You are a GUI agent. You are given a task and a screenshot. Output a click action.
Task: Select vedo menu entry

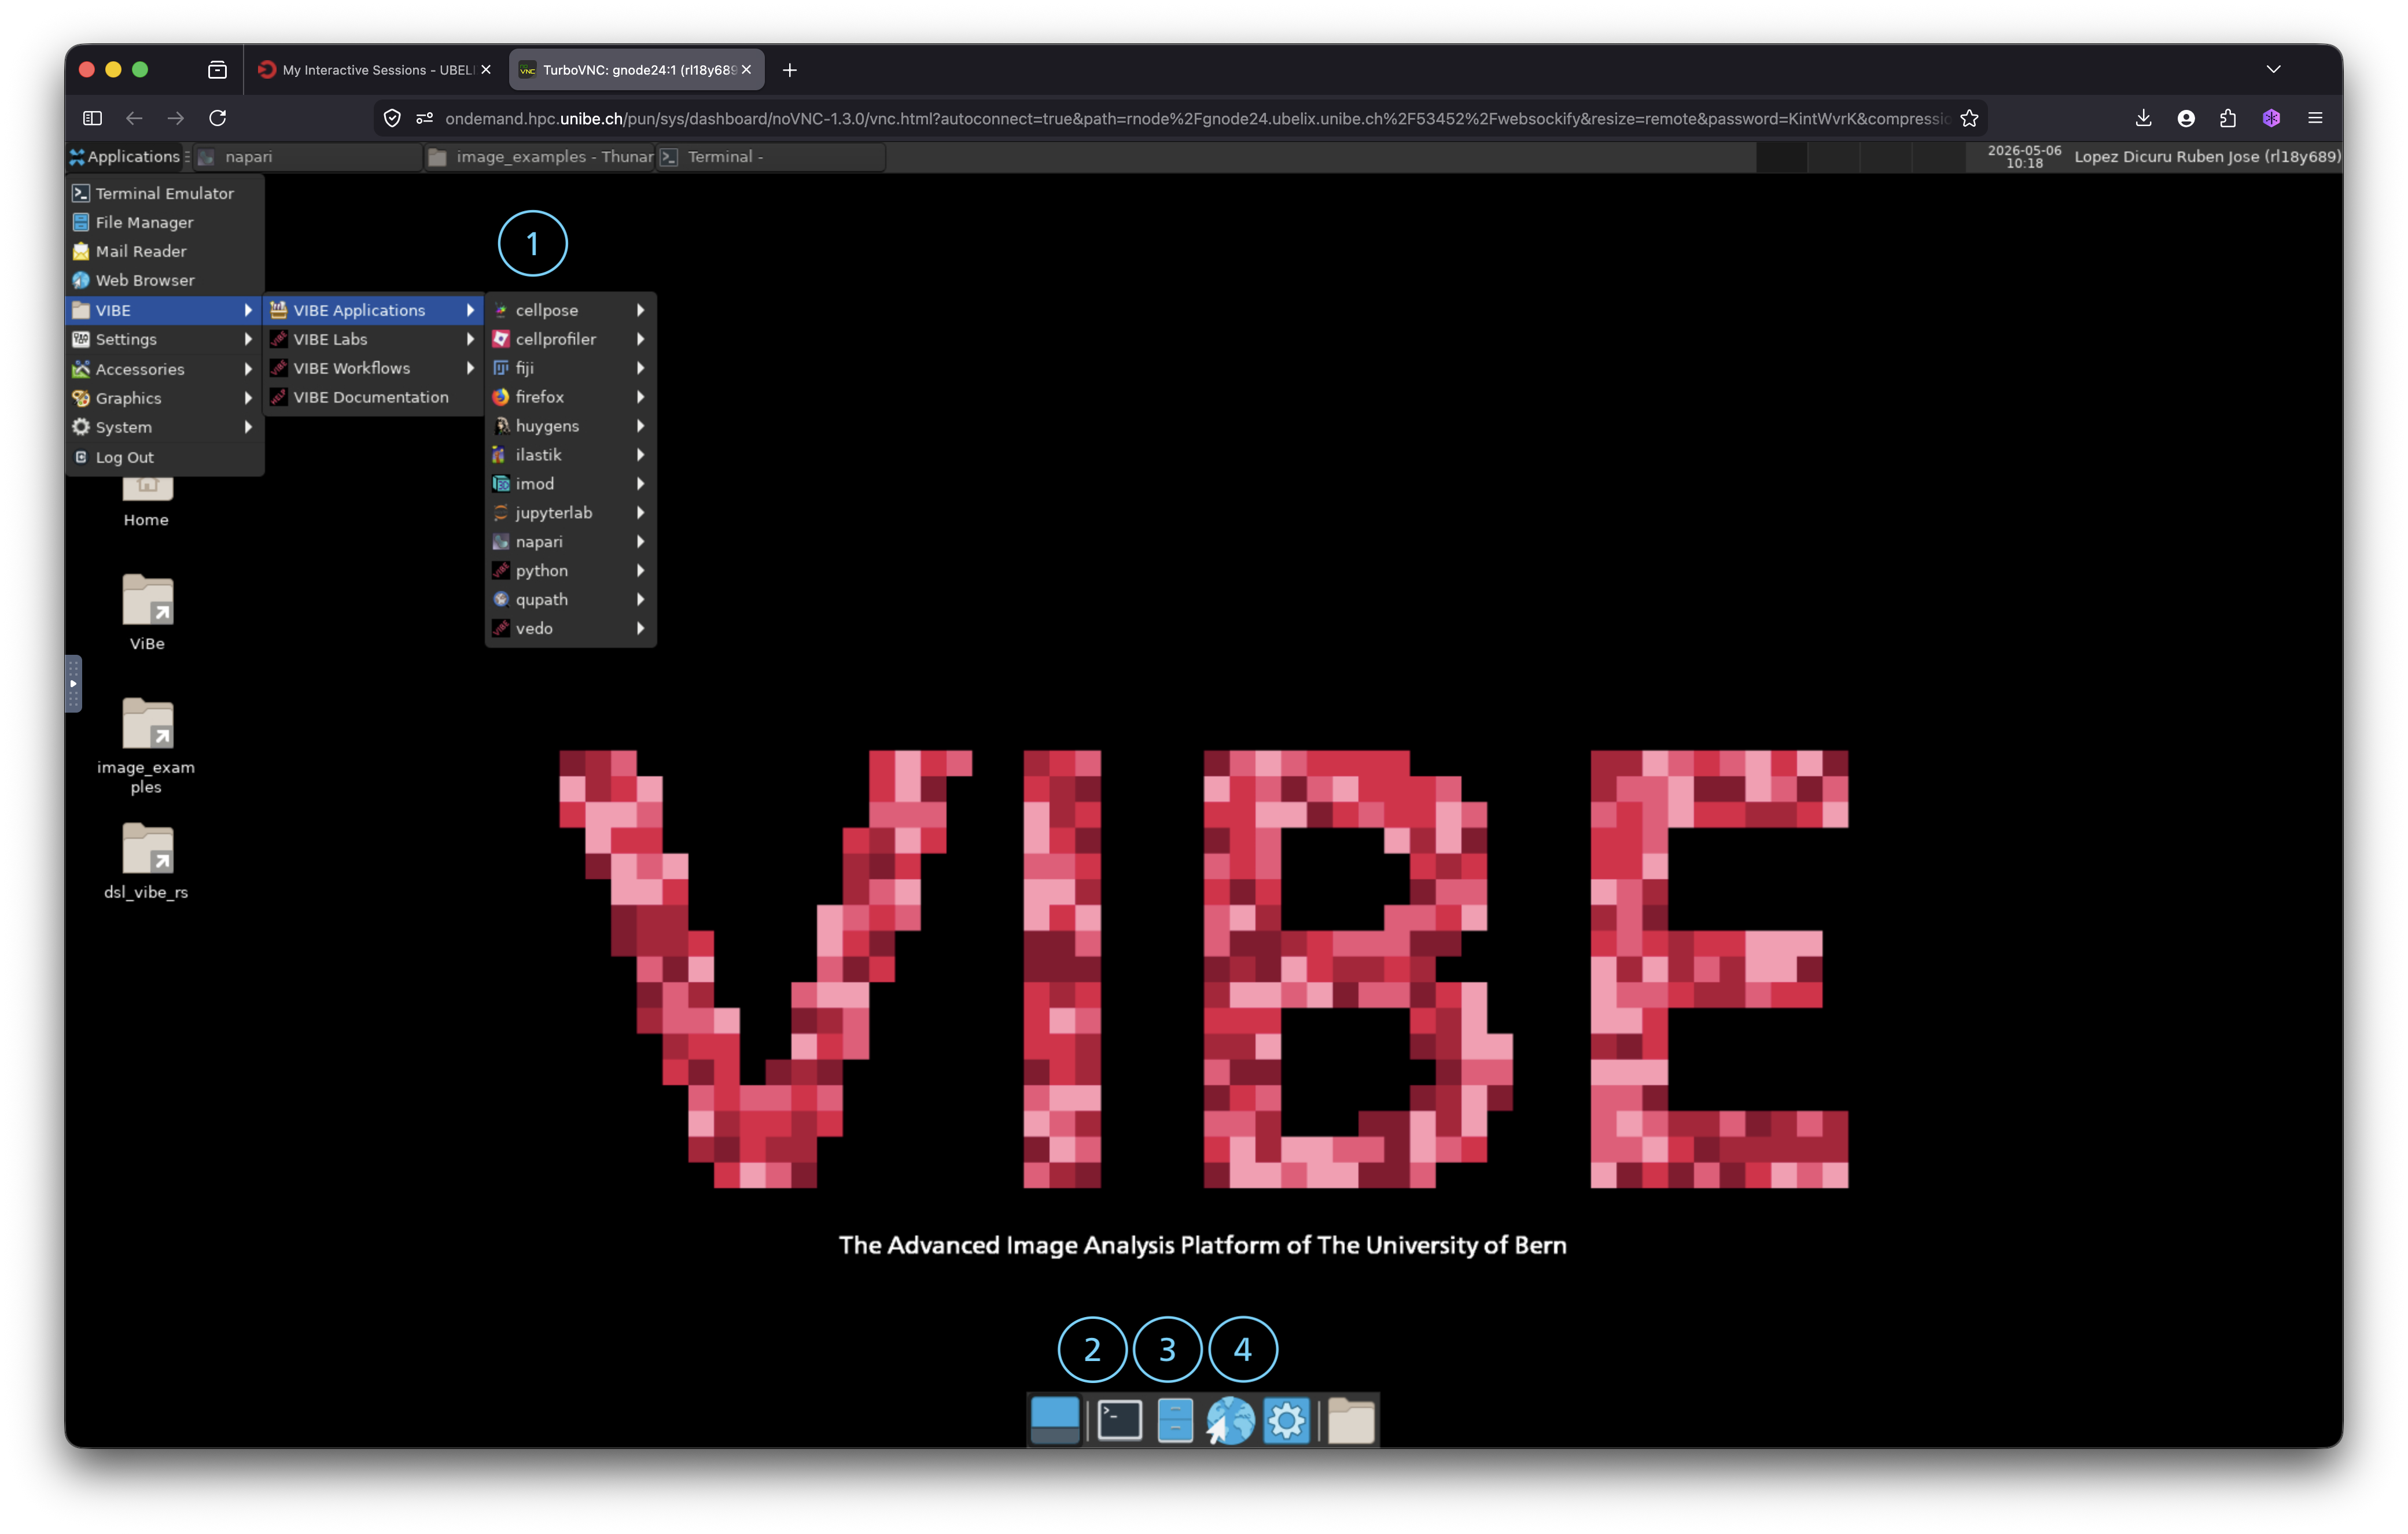pos(570,629)
